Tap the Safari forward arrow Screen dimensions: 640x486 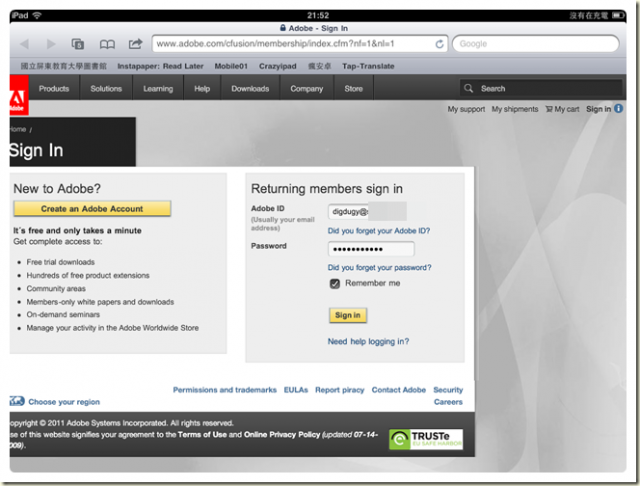(51, 44)
